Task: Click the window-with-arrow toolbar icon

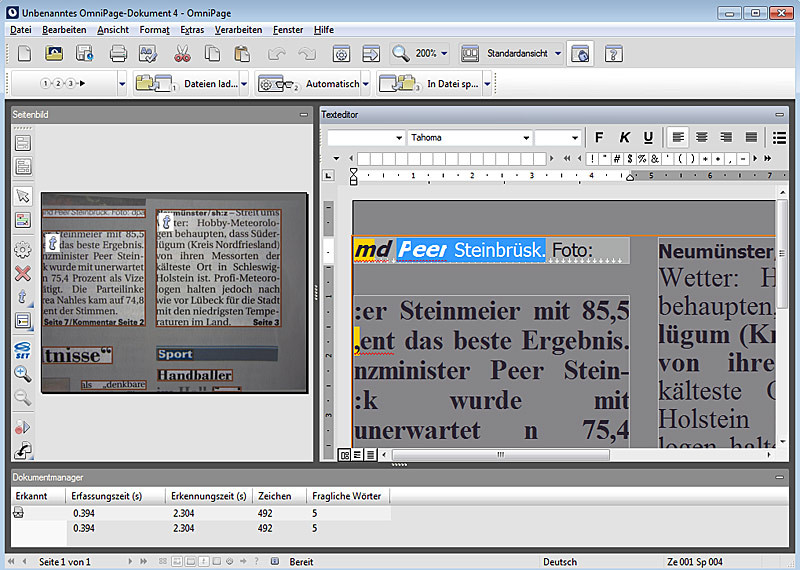Action: (371, 53)
